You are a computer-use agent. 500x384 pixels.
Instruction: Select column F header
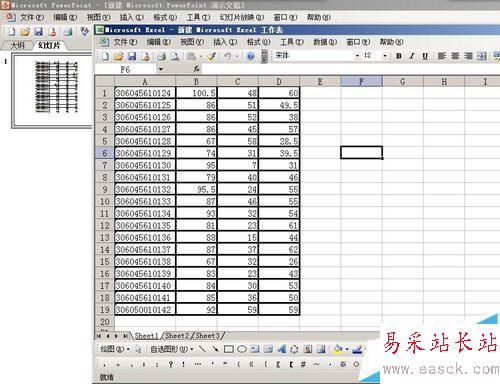pyautogui.click(x=361, y=81)
